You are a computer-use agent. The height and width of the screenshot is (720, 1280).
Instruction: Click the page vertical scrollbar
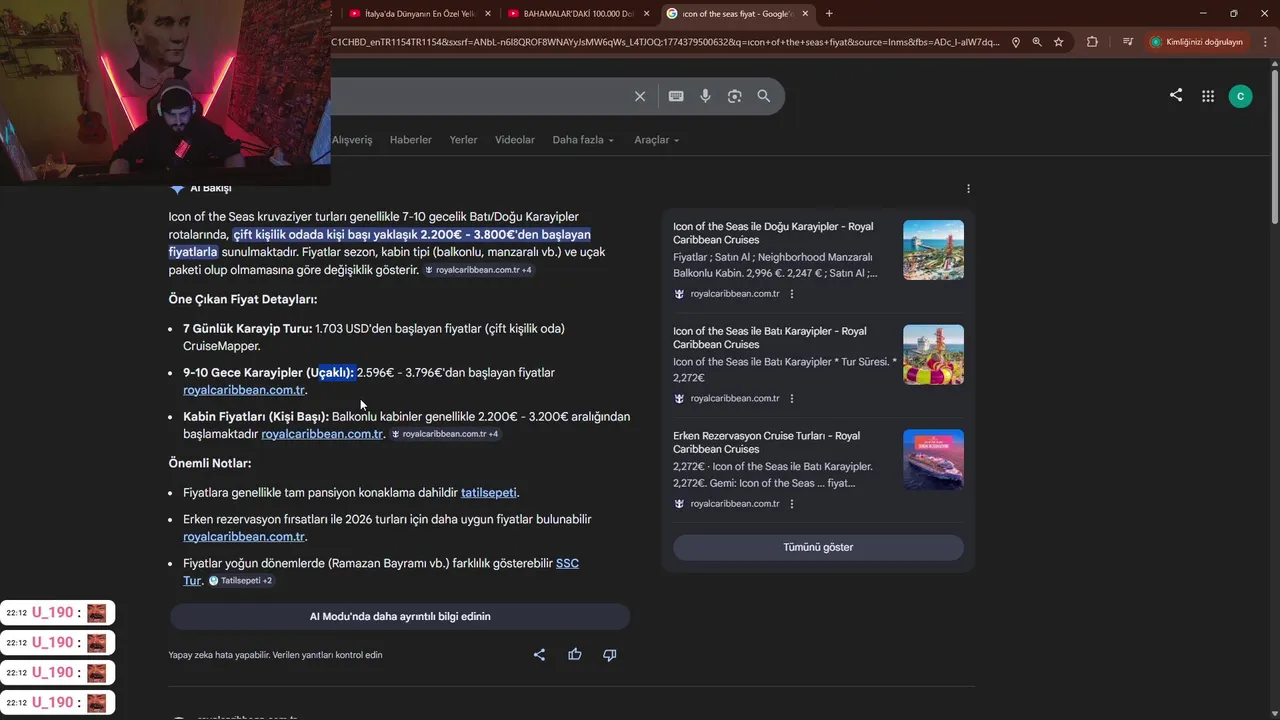point(1274,145)
